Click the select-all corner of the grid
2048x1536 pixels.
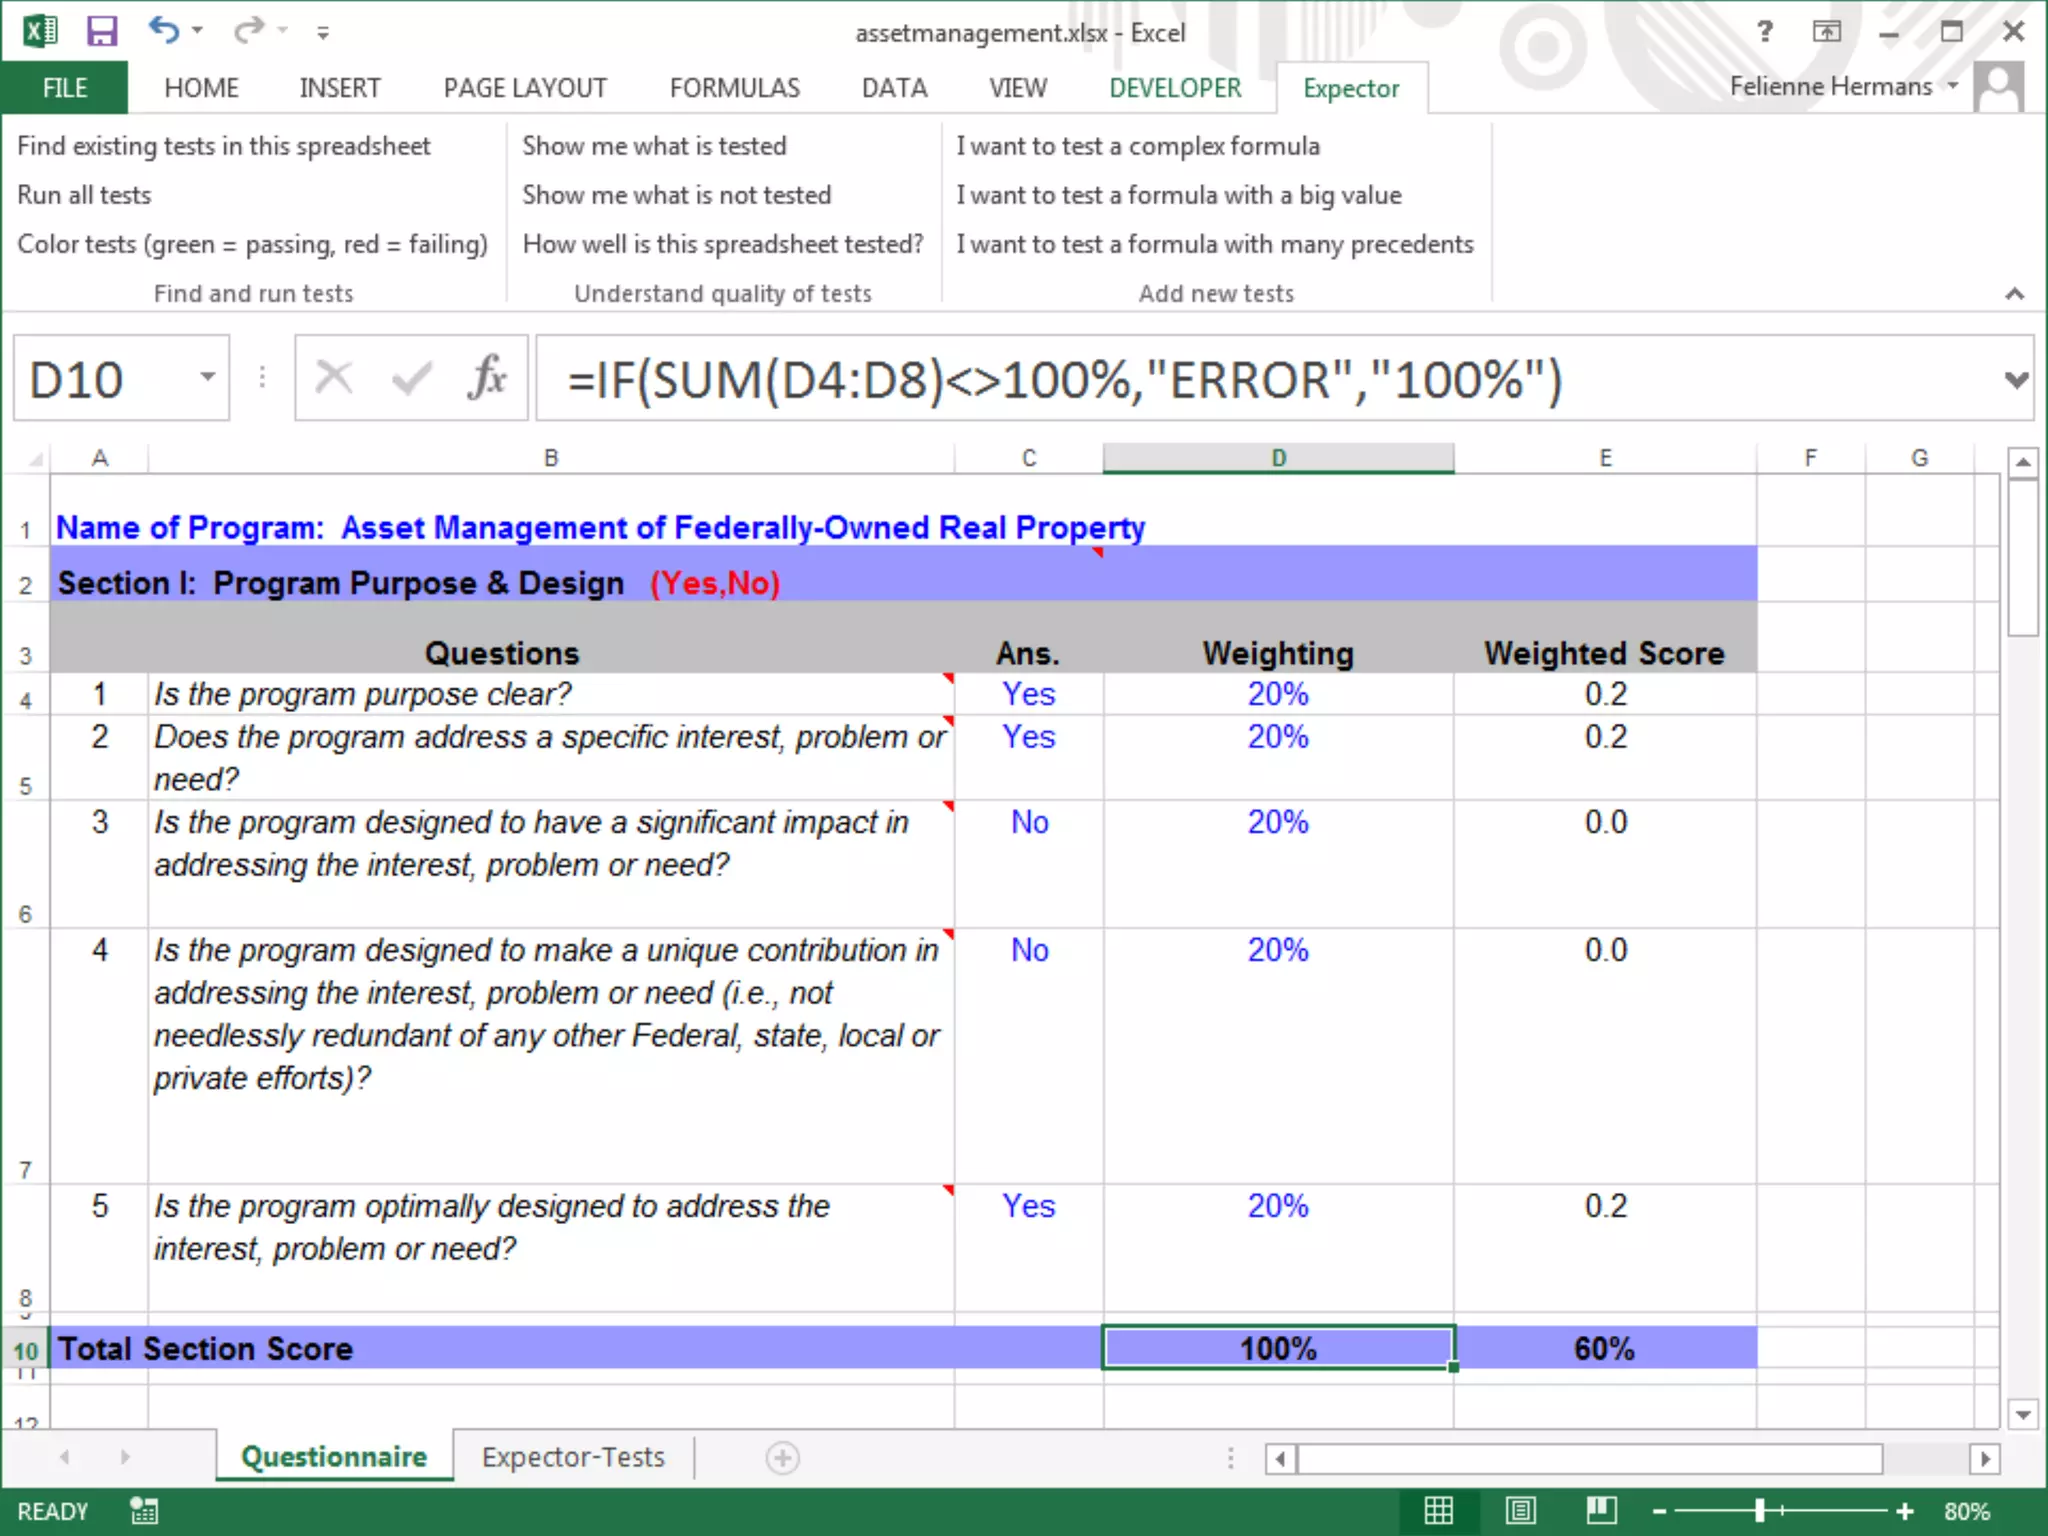tap(34, 459)
